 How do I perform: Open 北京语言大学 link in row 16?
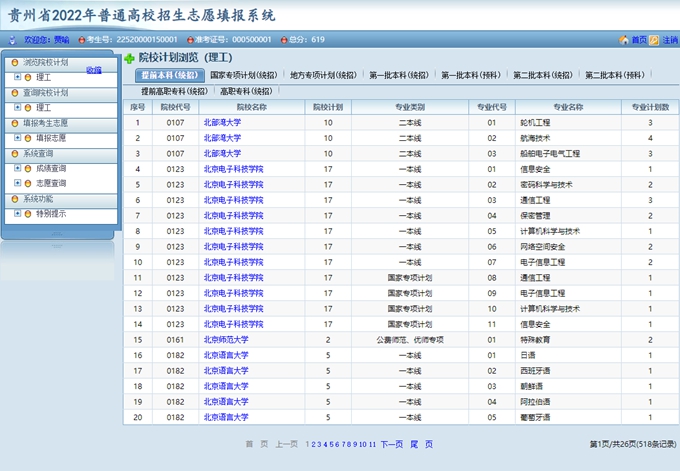[226, 356]
